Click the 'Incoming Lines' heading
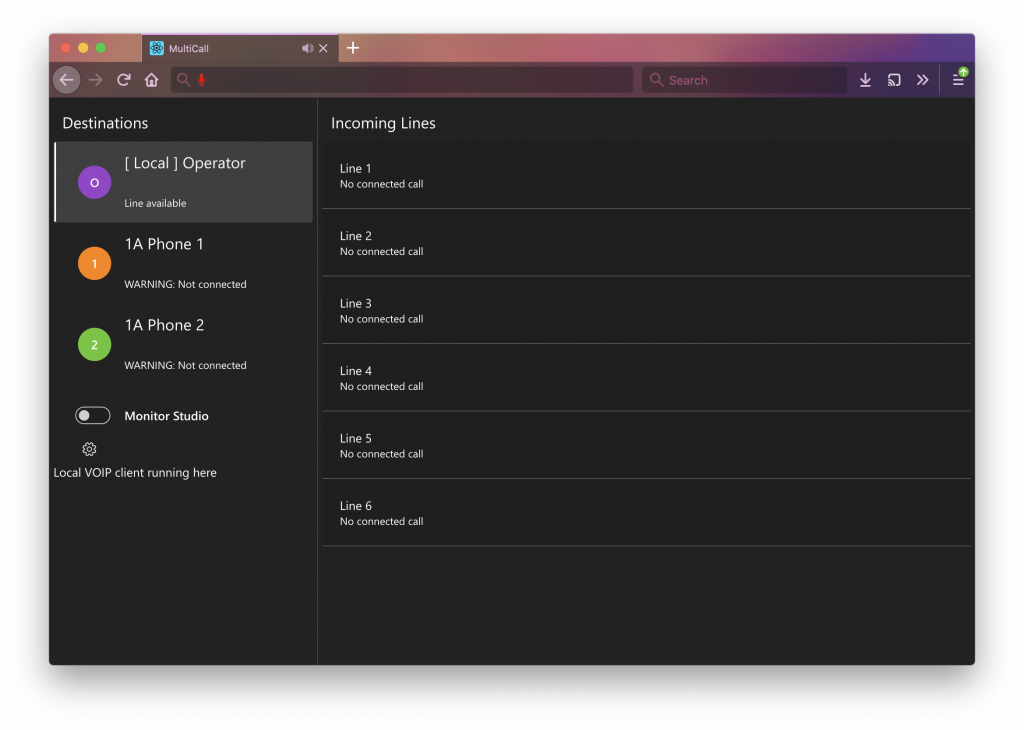1024x730 pixels. (x=383, y=123)
